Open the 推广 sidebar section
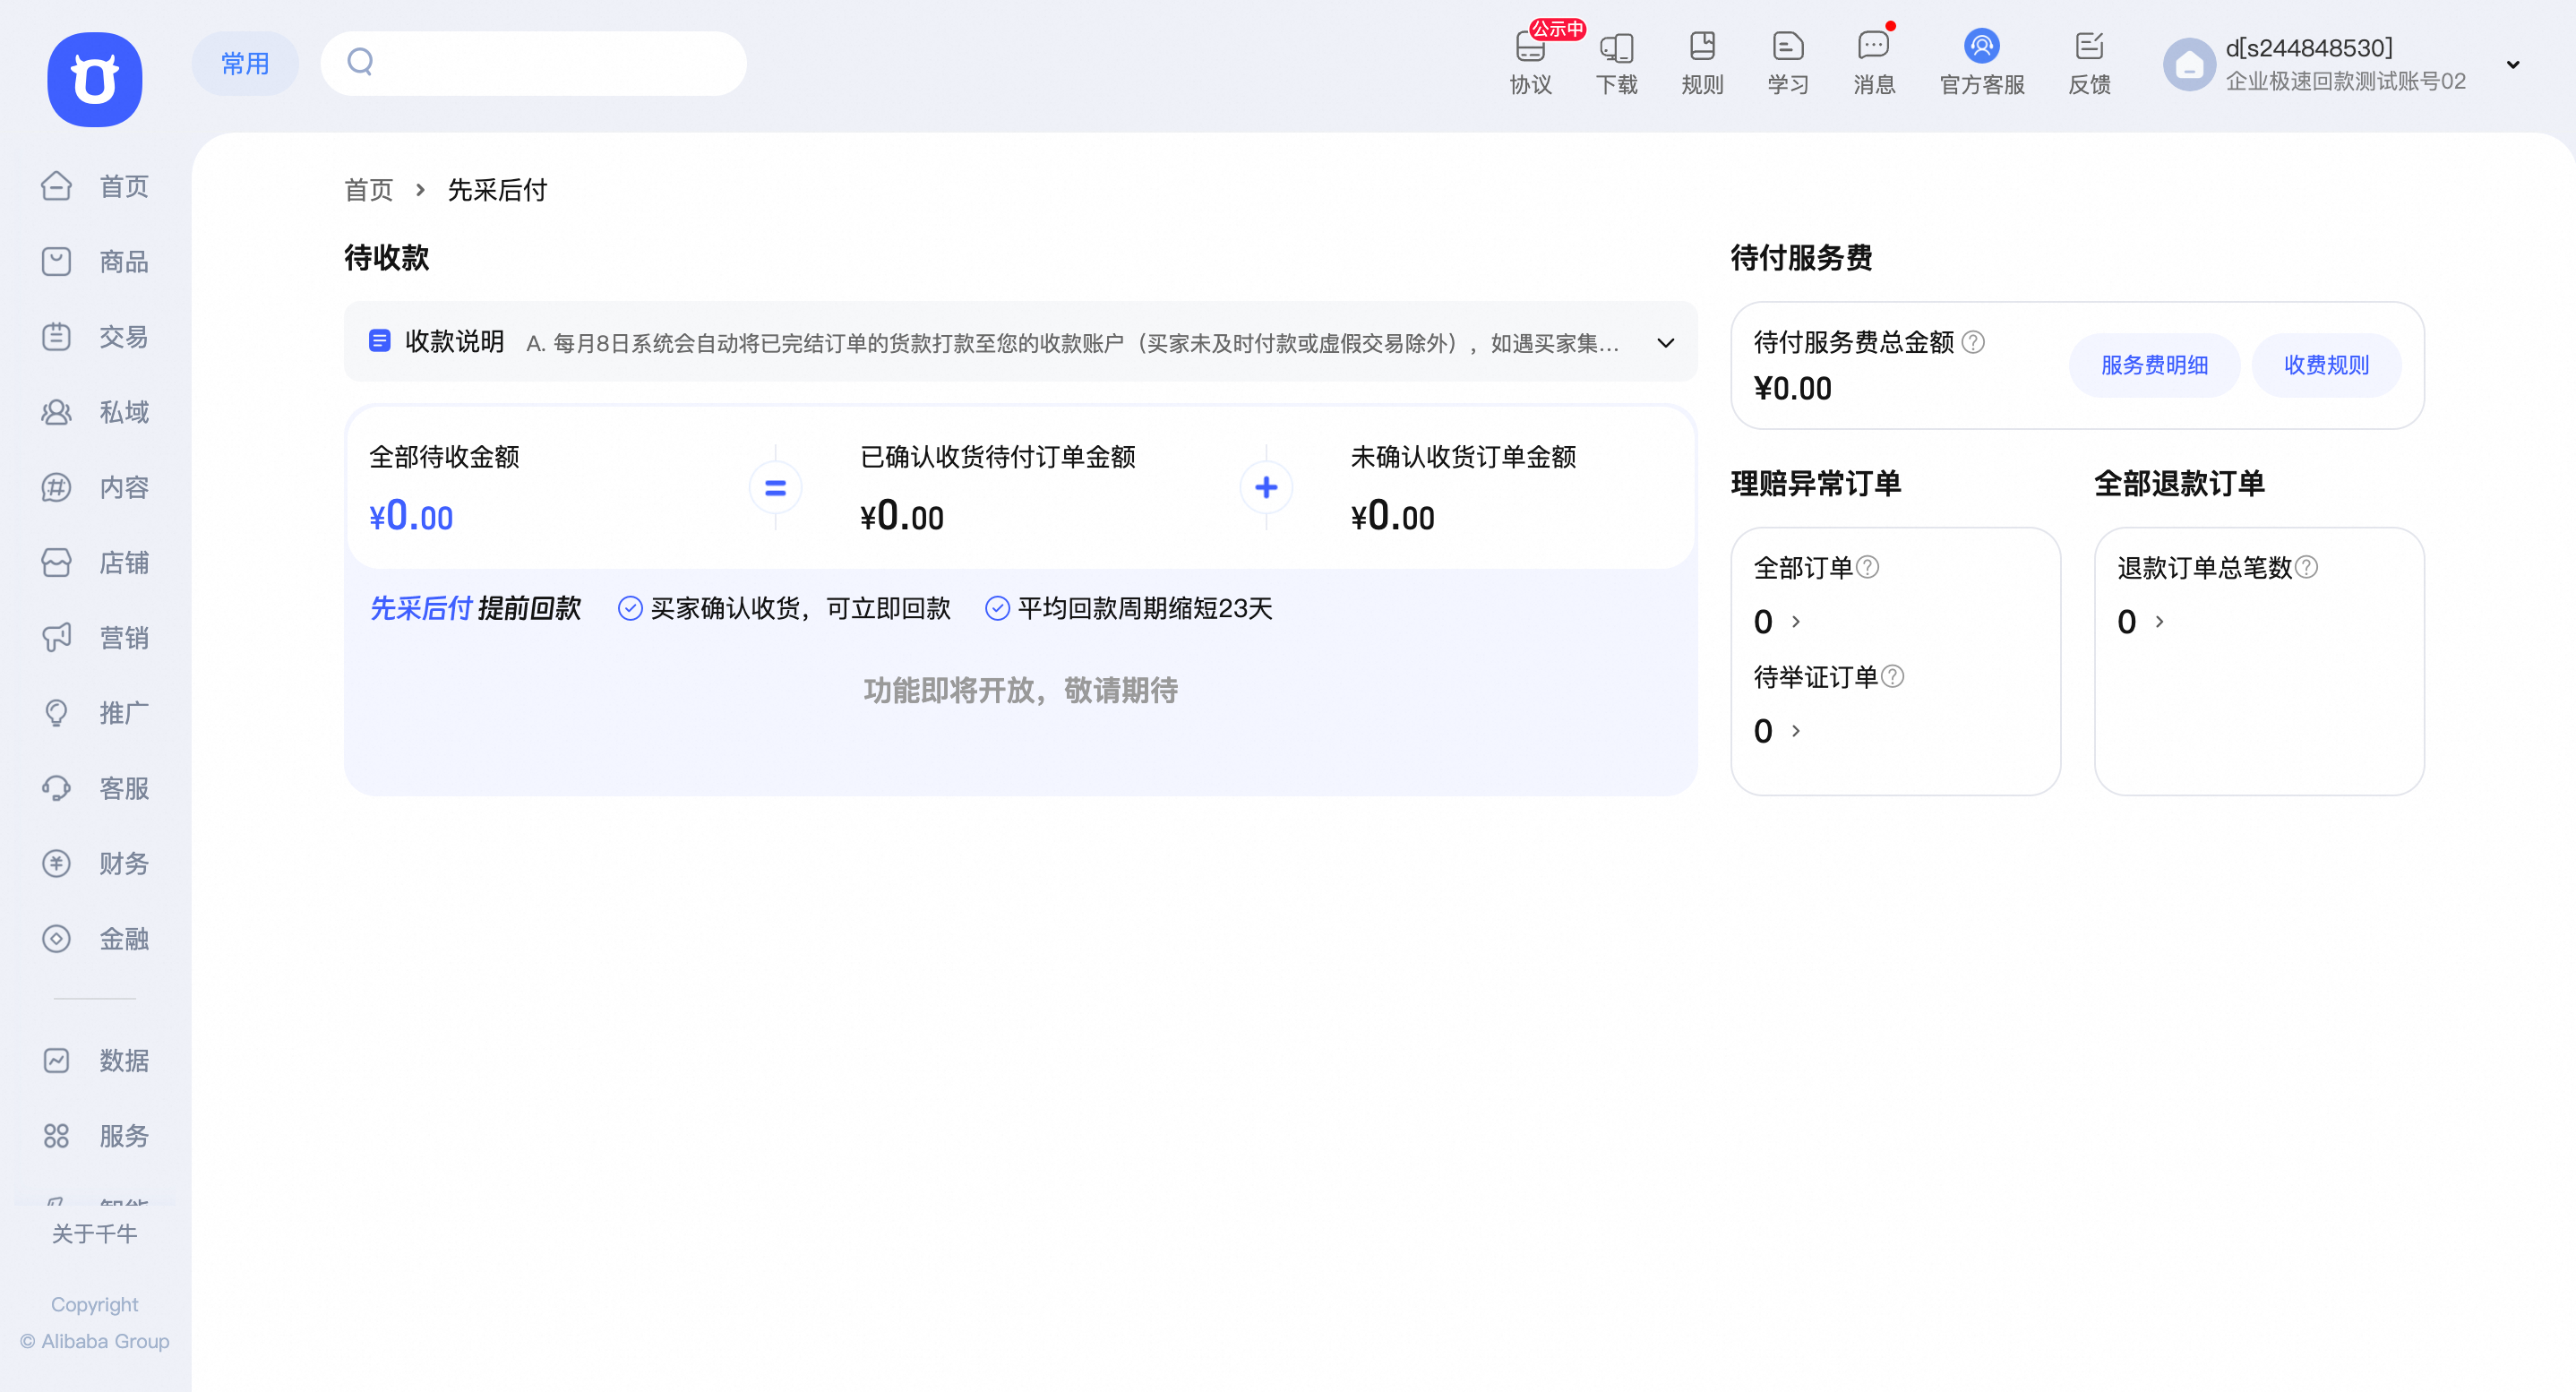Image resolution: width=2576 pixels, height=1392 pixels. (x=95, y=713)
